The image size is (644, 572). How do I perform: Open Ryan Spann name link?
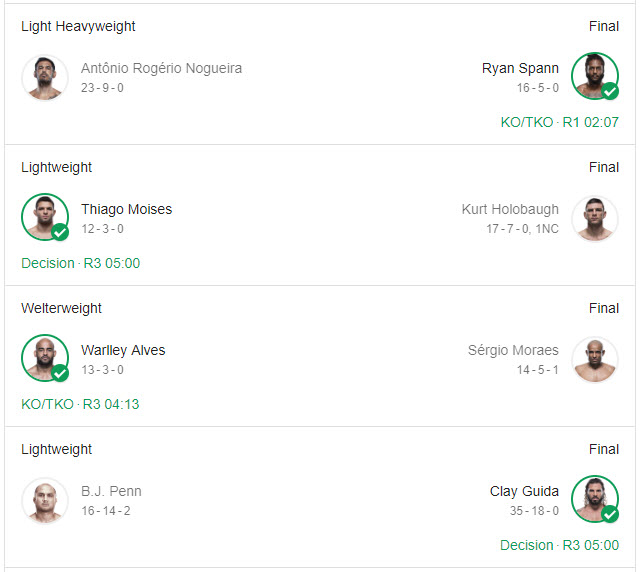(520, 68)
